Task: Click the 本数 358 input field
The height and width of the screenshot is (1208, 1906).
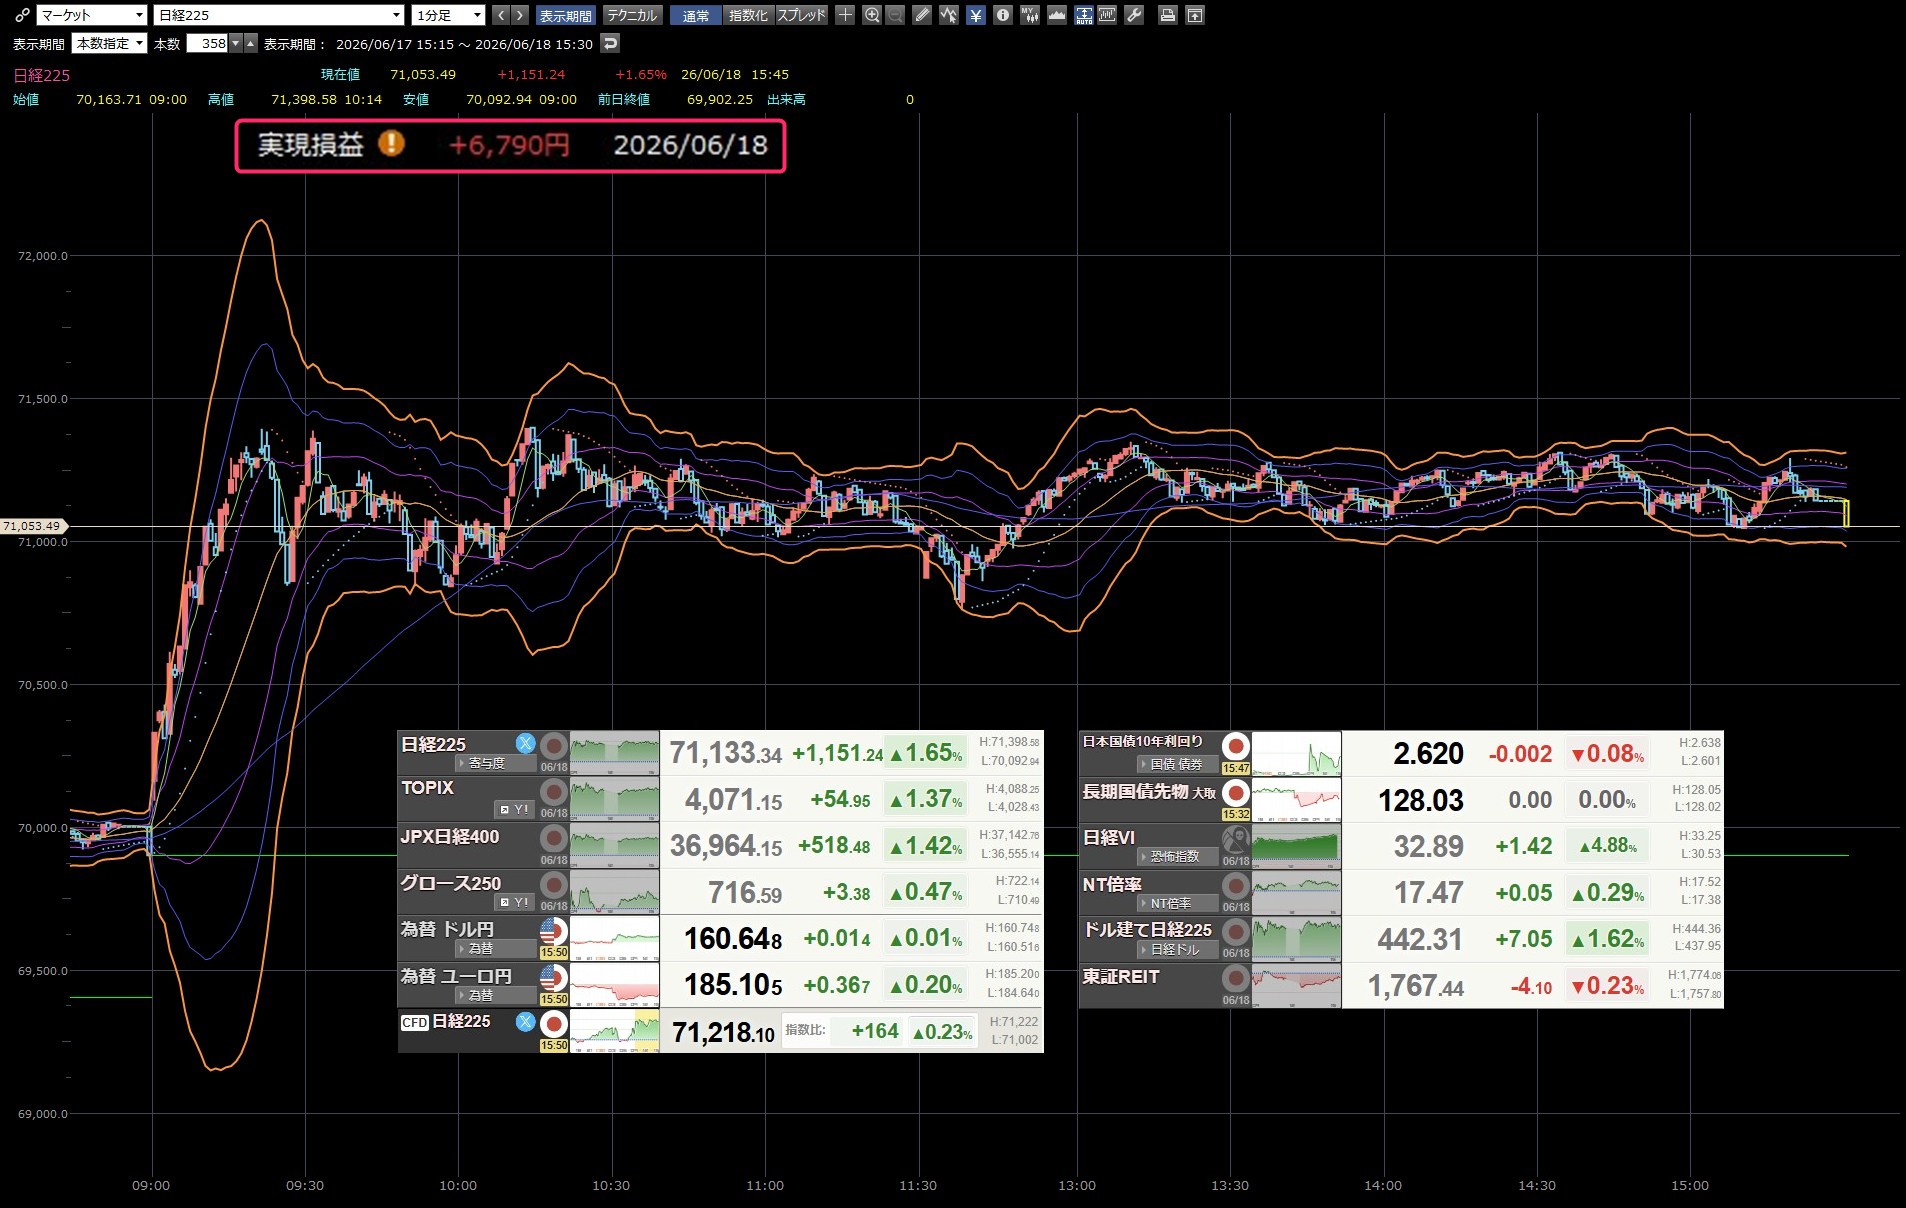Action: pos(208,44)
